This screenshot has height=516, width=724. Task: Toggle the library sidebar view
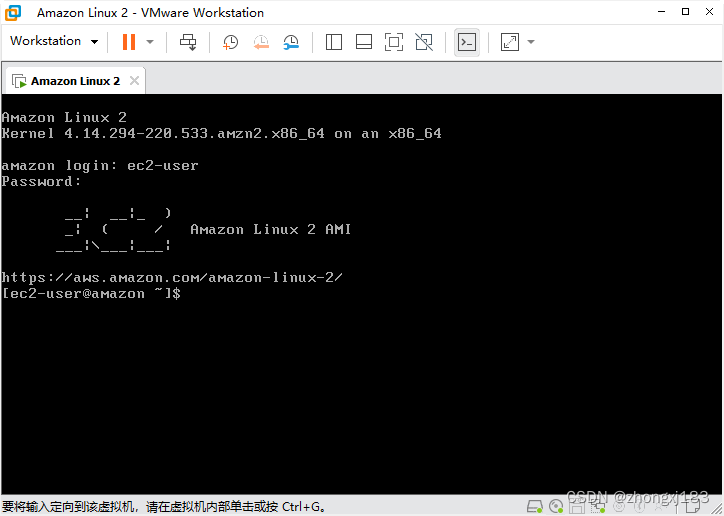tap(334, 42)
